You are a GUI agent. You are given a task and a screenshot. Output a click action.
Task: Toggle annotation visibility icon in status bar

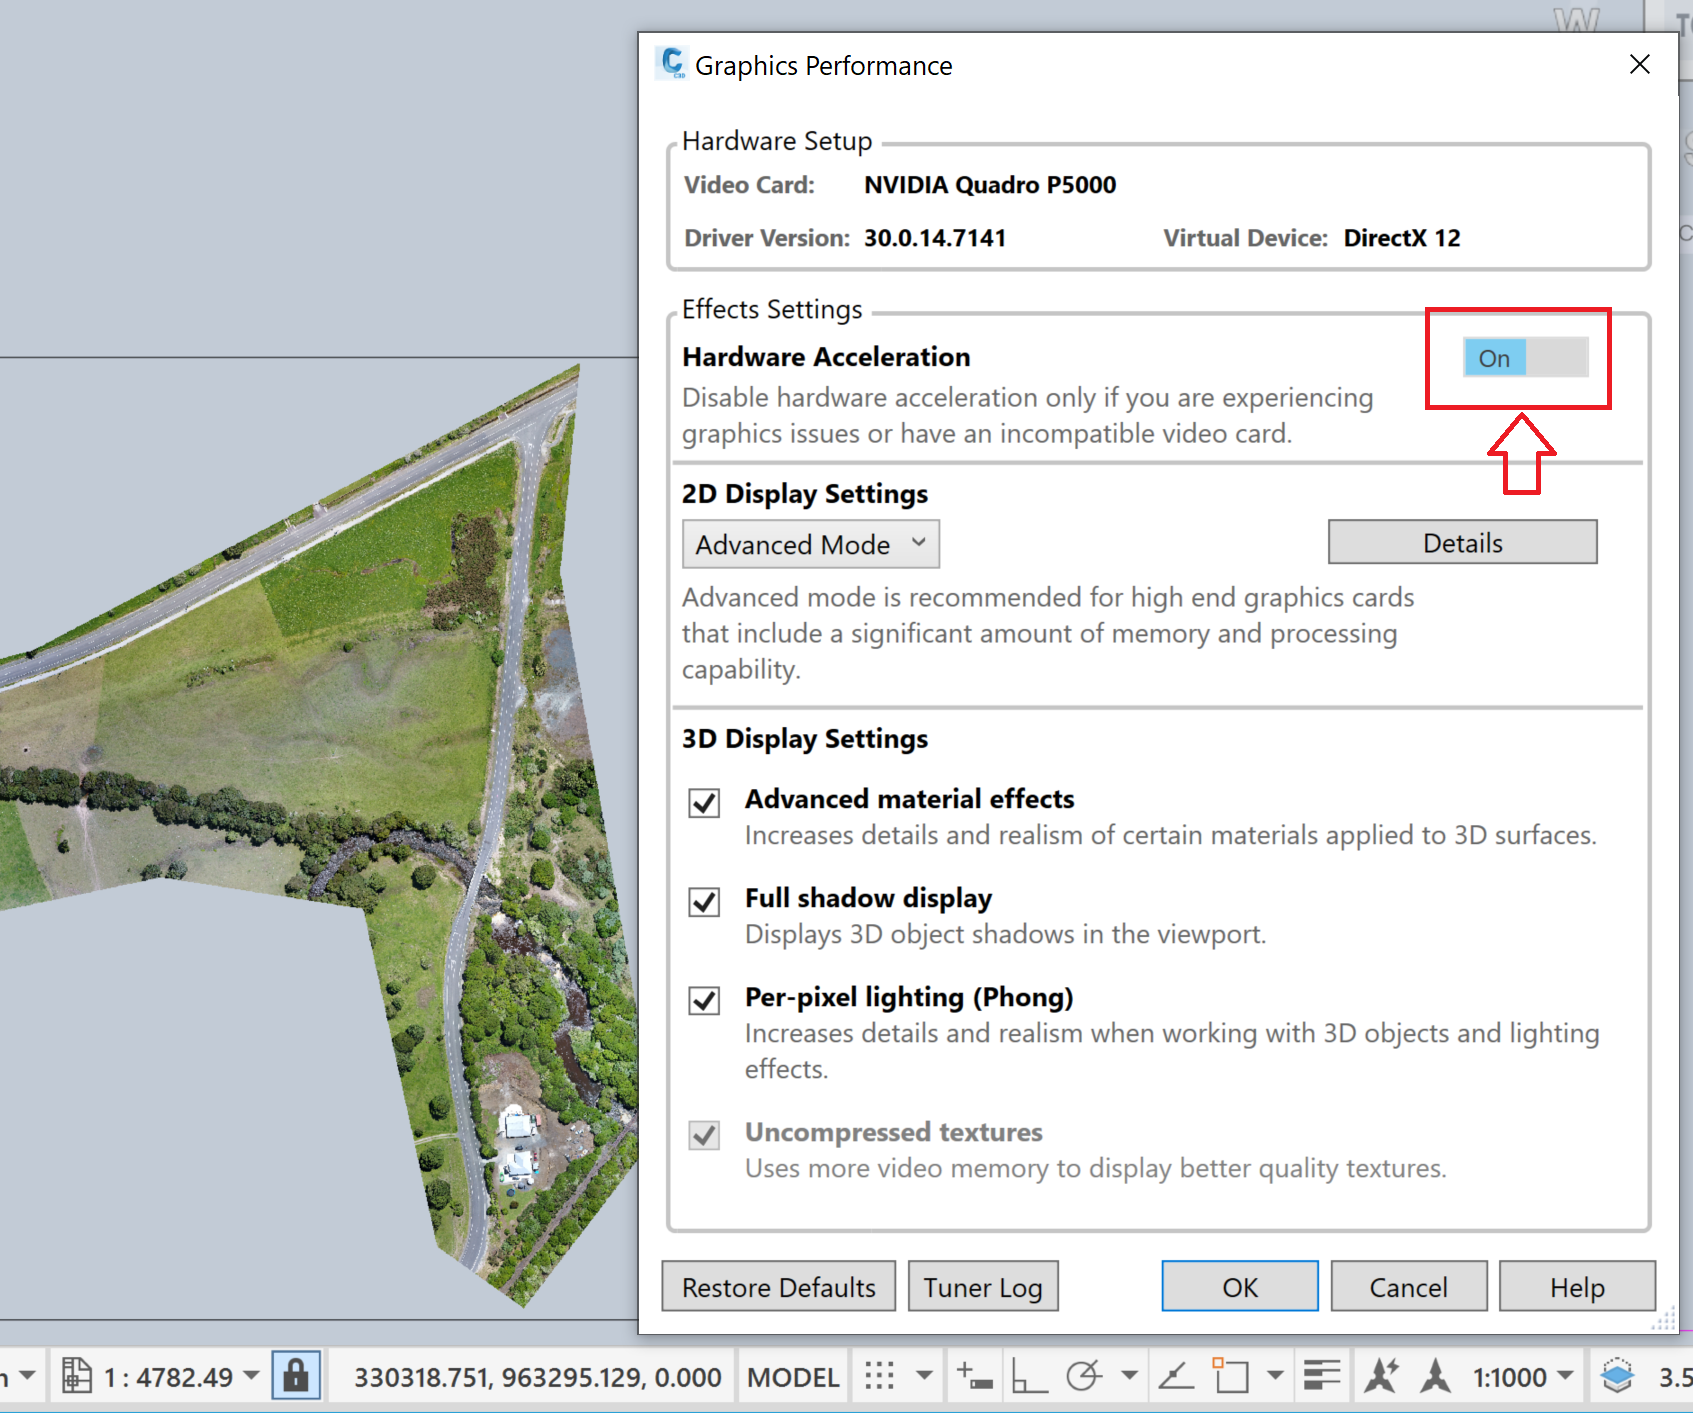(1381, 1375)
